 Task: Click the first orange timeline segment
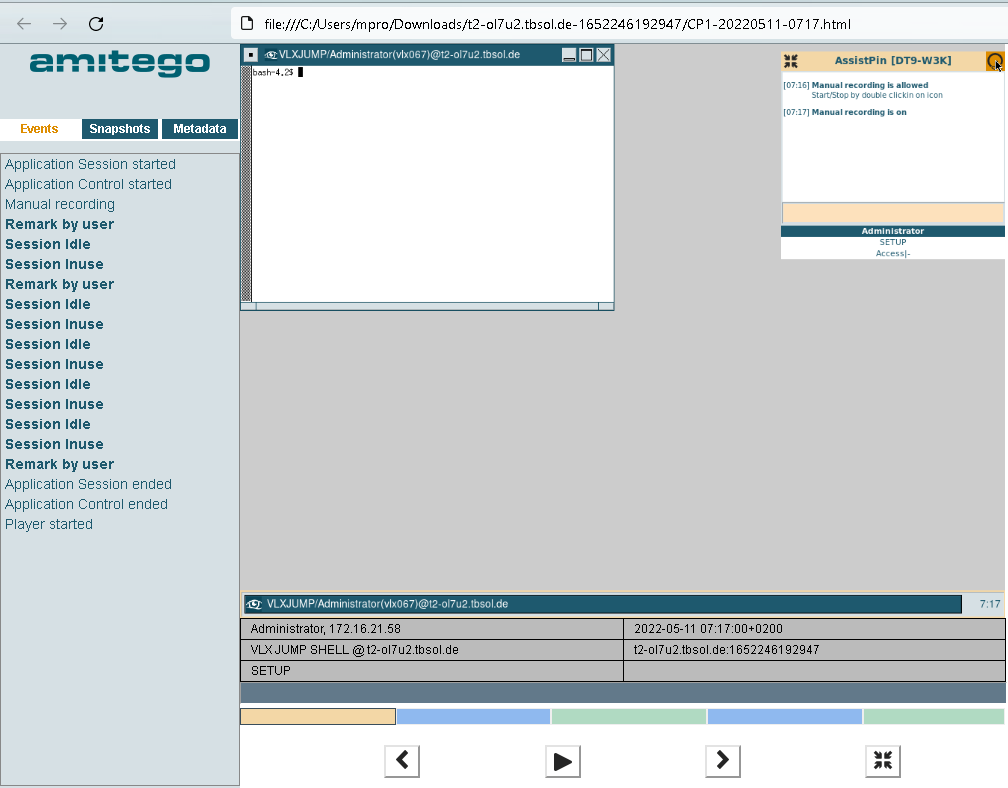tap(318, 716)
